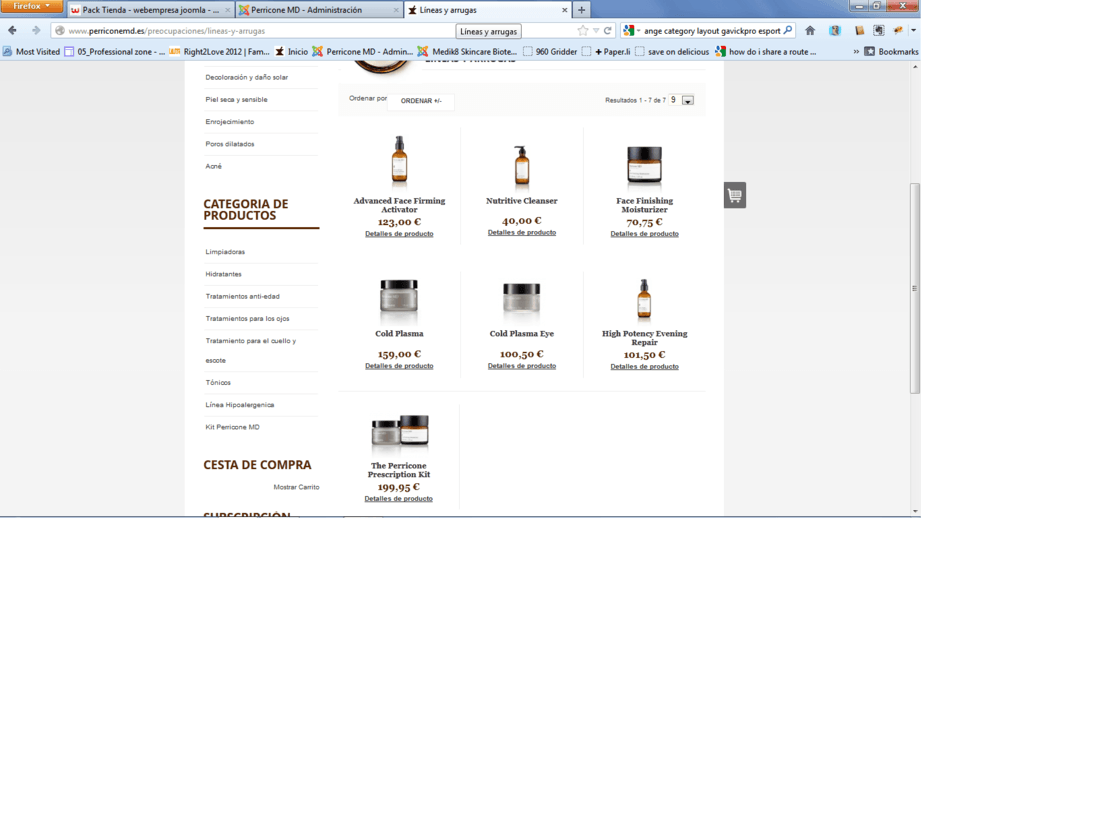Open Most Visited bookmark
The height and width of the screenshot is (825, 1100).
pos(31,51)
